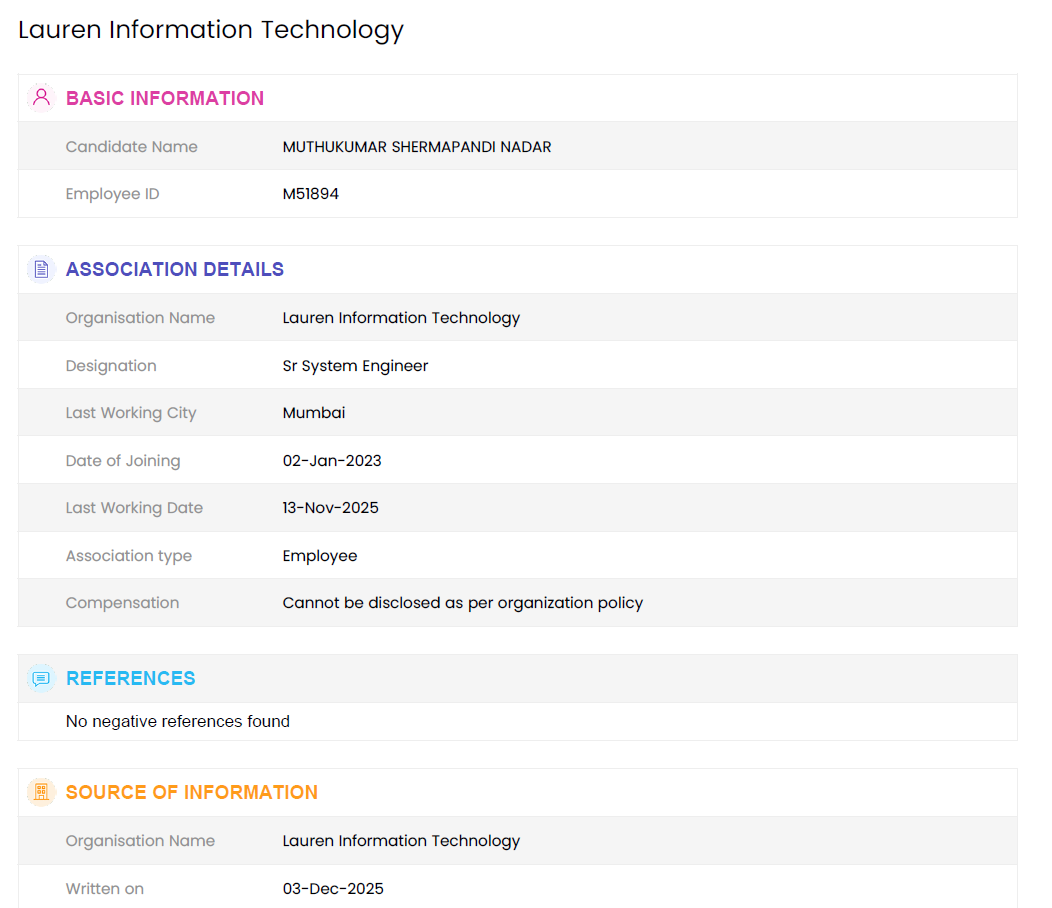1052x908 pixels.
Task: Click the document icon beside Association Details
Action: coord(41,269)
